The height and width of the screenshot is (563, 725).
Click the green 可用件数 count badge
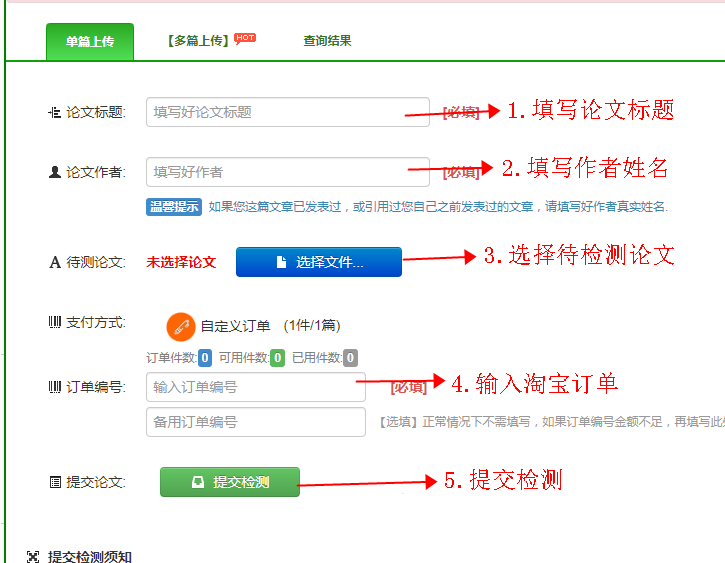point(277,358)
